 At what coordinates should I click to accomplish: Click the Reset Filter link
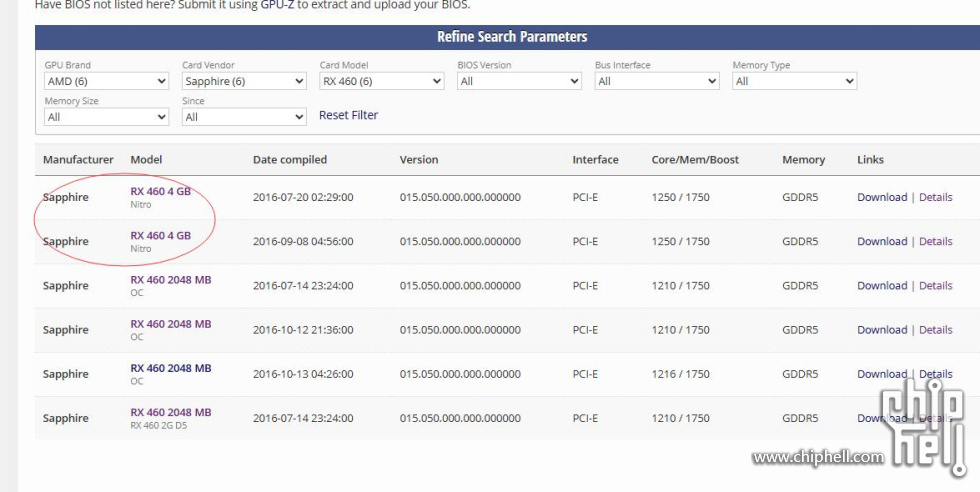tap(348, 115)
